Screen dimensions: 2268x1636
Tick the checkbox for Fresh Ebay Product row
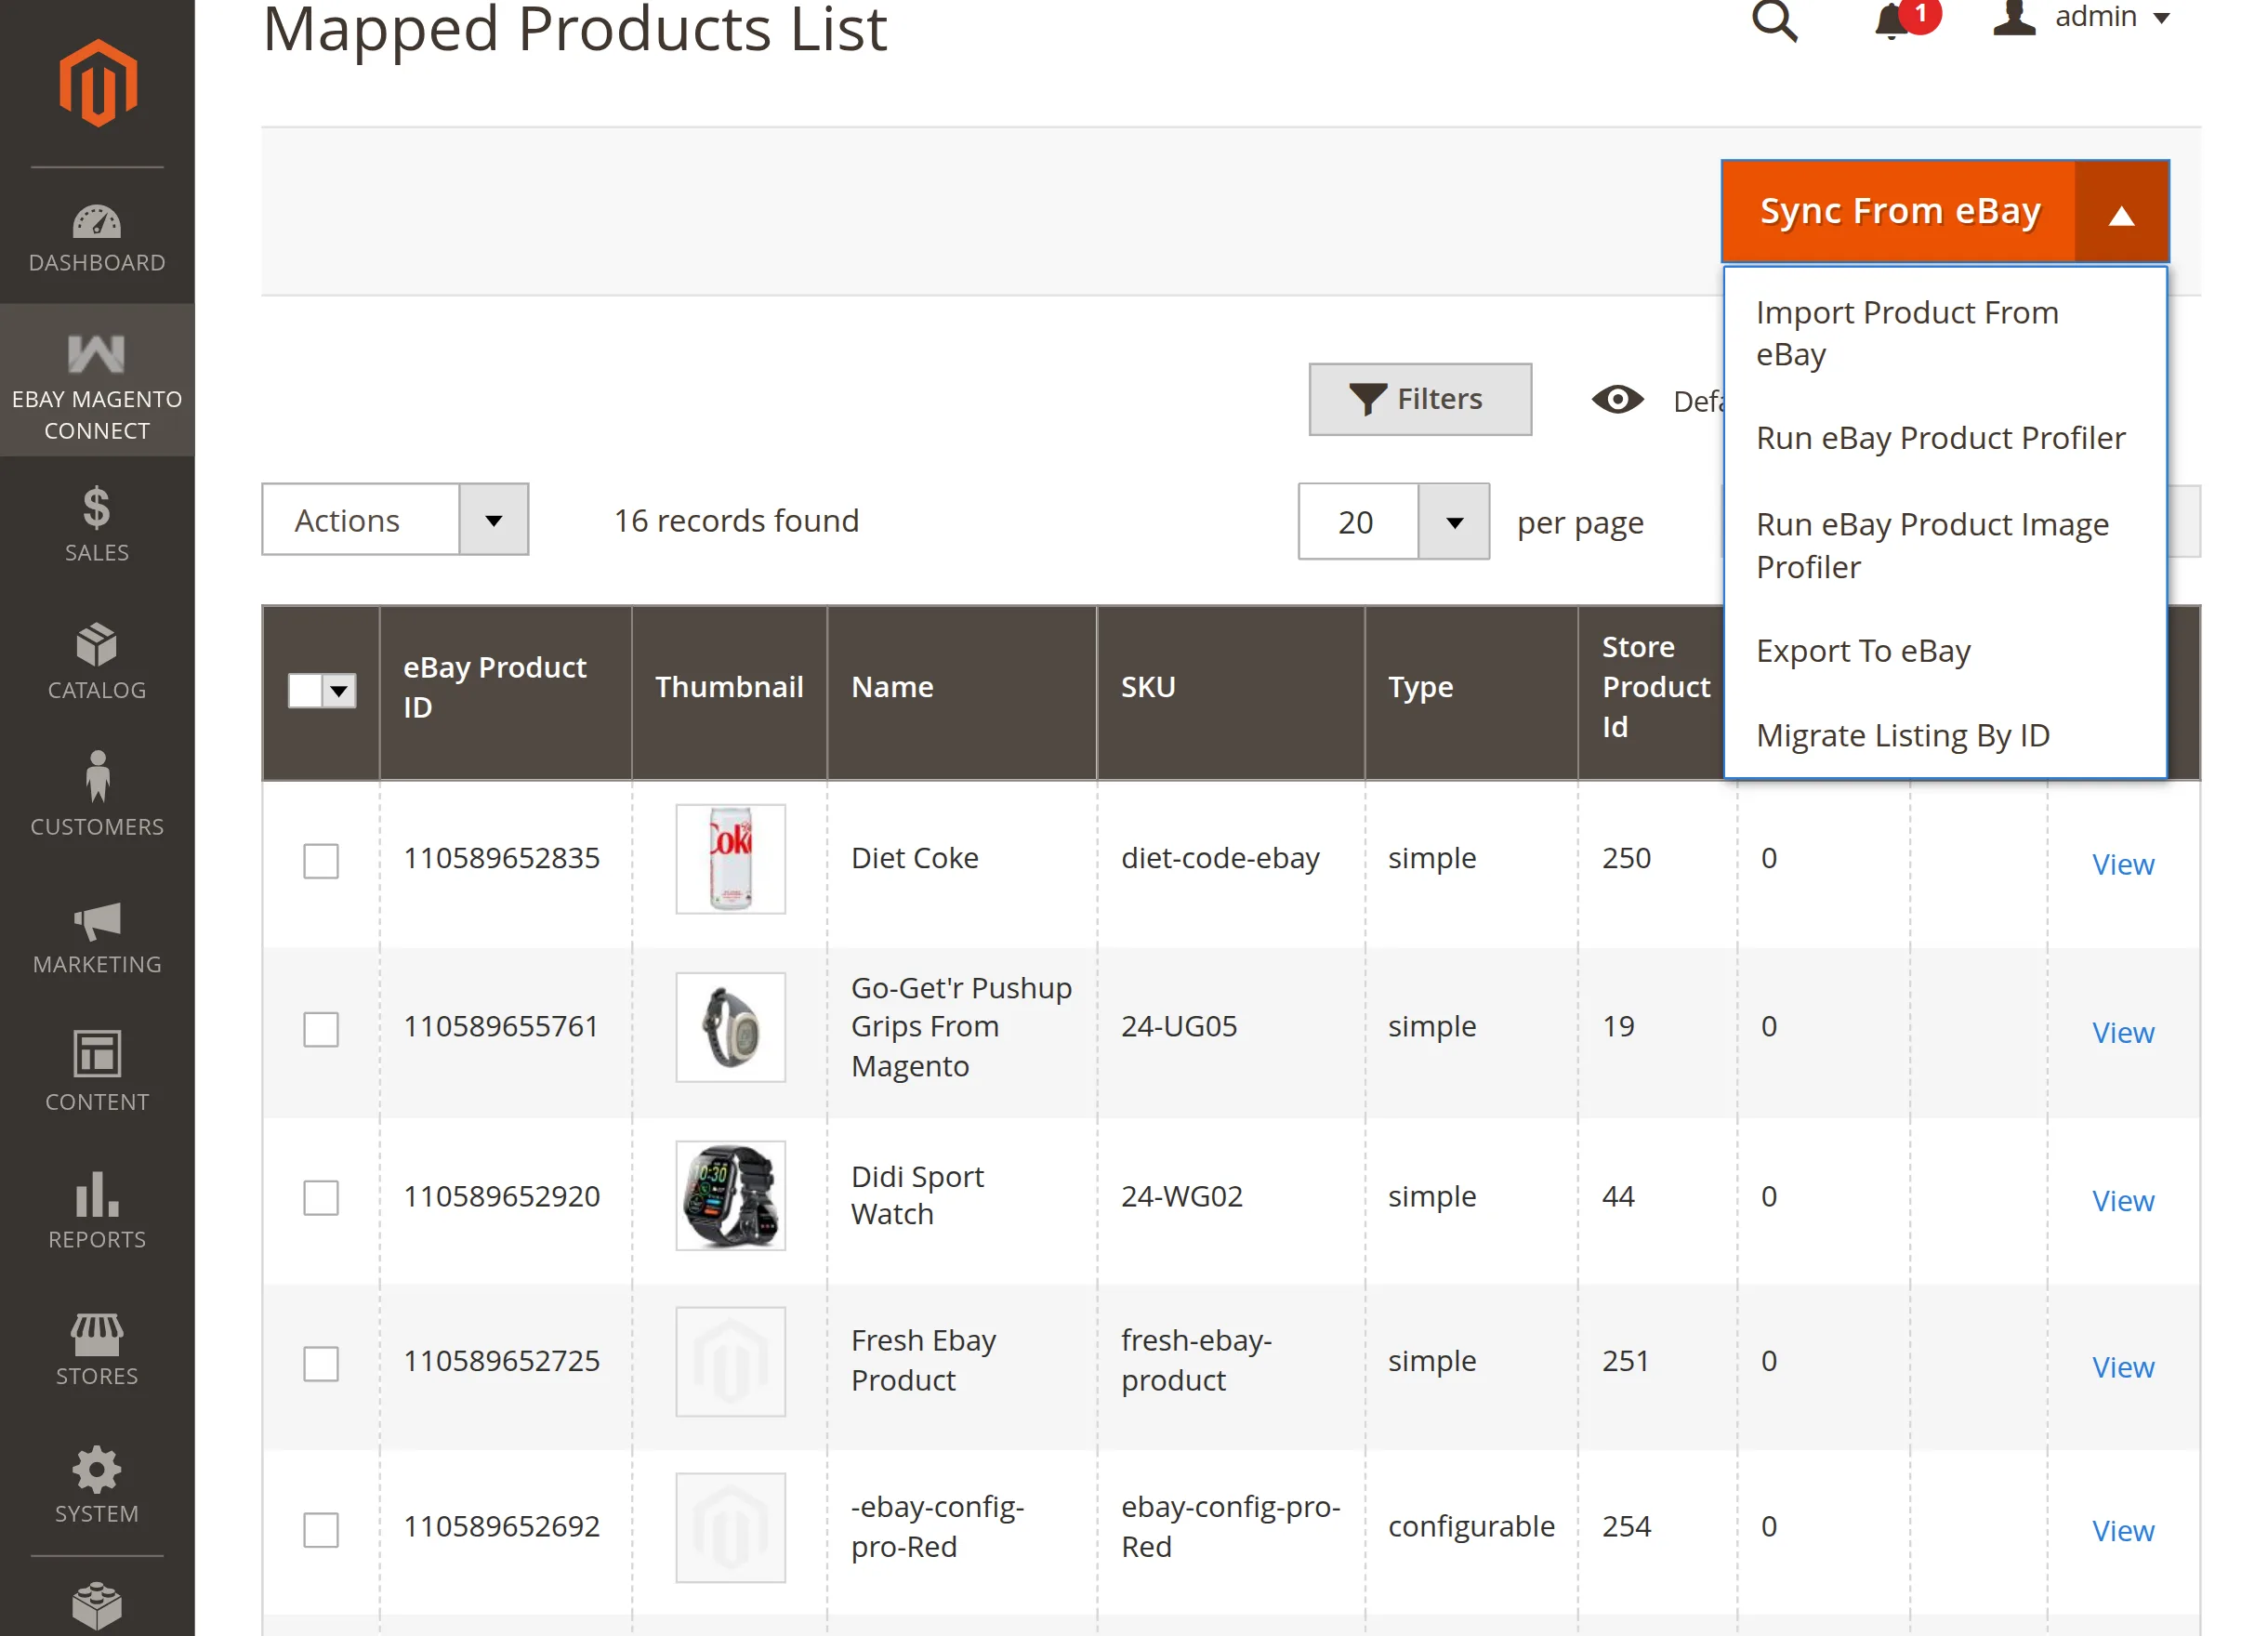click(321, 1363)
